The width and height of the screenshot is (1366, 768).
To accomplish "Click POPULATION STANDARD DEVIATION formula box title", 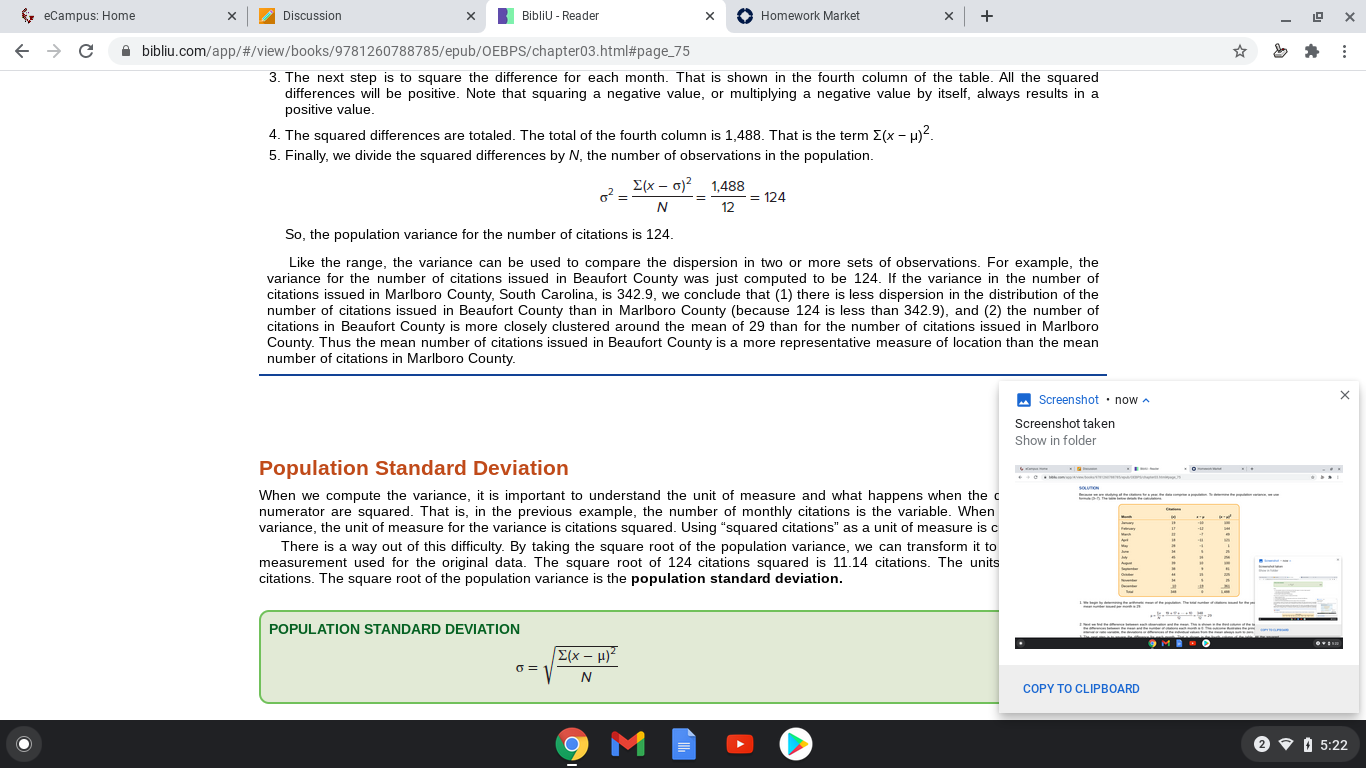I will click(394, 629).
